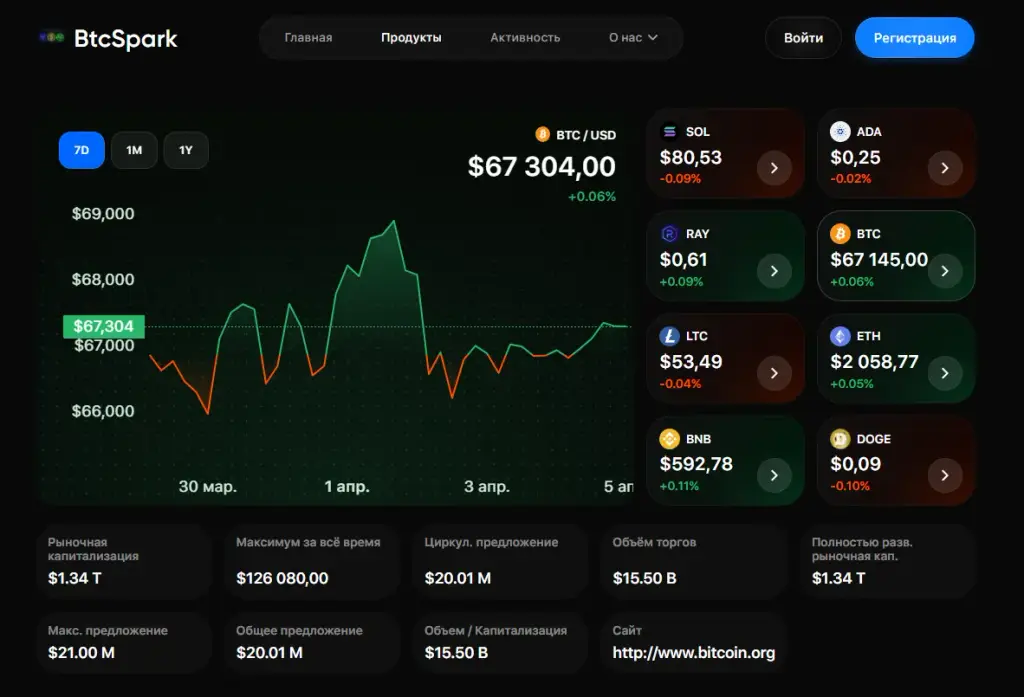Click the 1 апр. date label on chart

coord(347,487)
